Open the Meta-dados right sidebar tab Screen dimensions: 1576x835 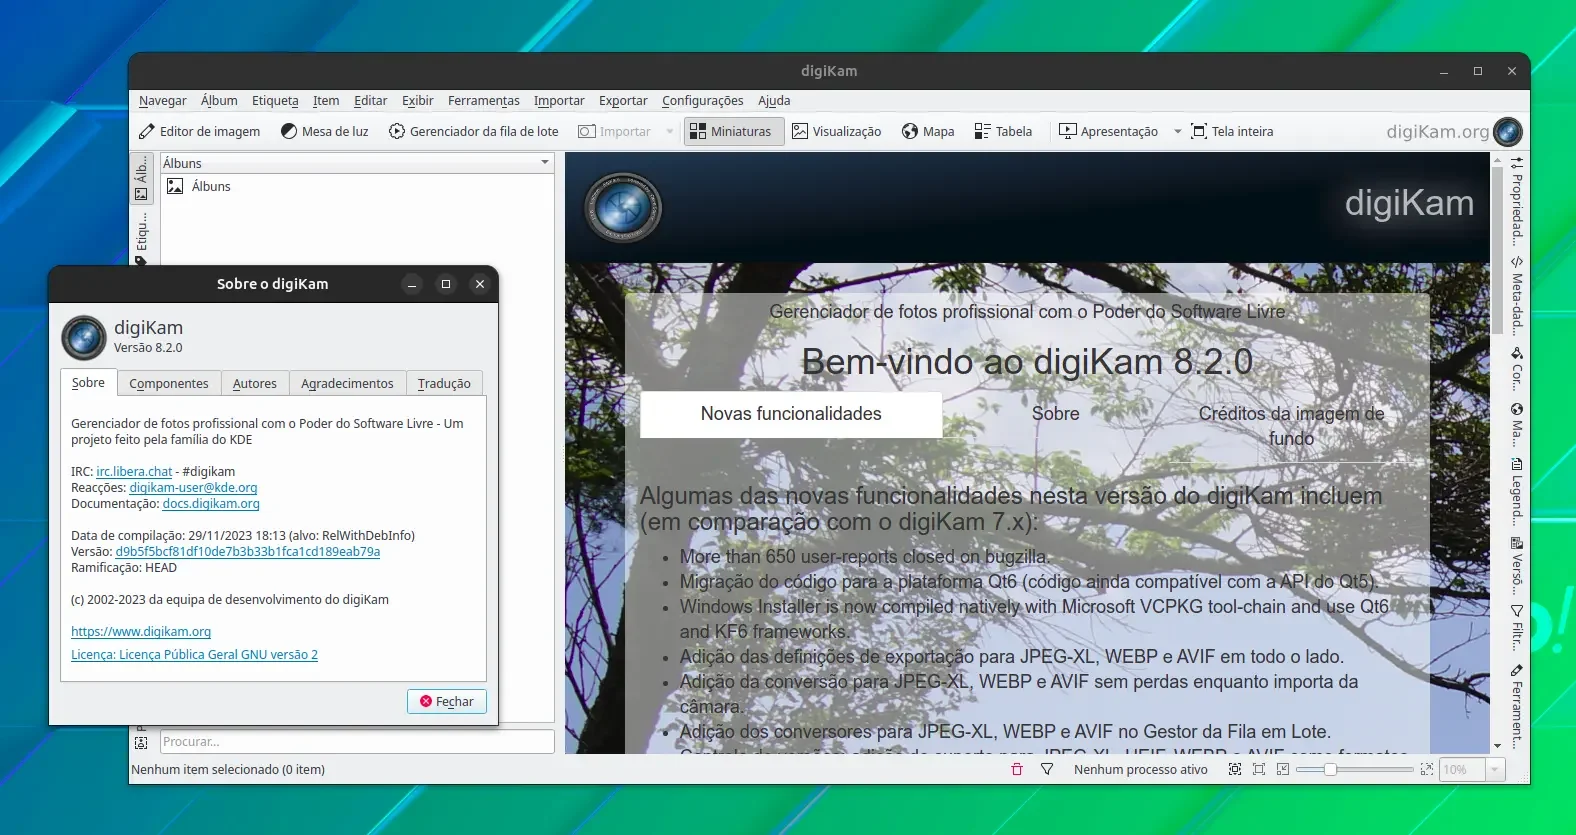(1517, 296)
